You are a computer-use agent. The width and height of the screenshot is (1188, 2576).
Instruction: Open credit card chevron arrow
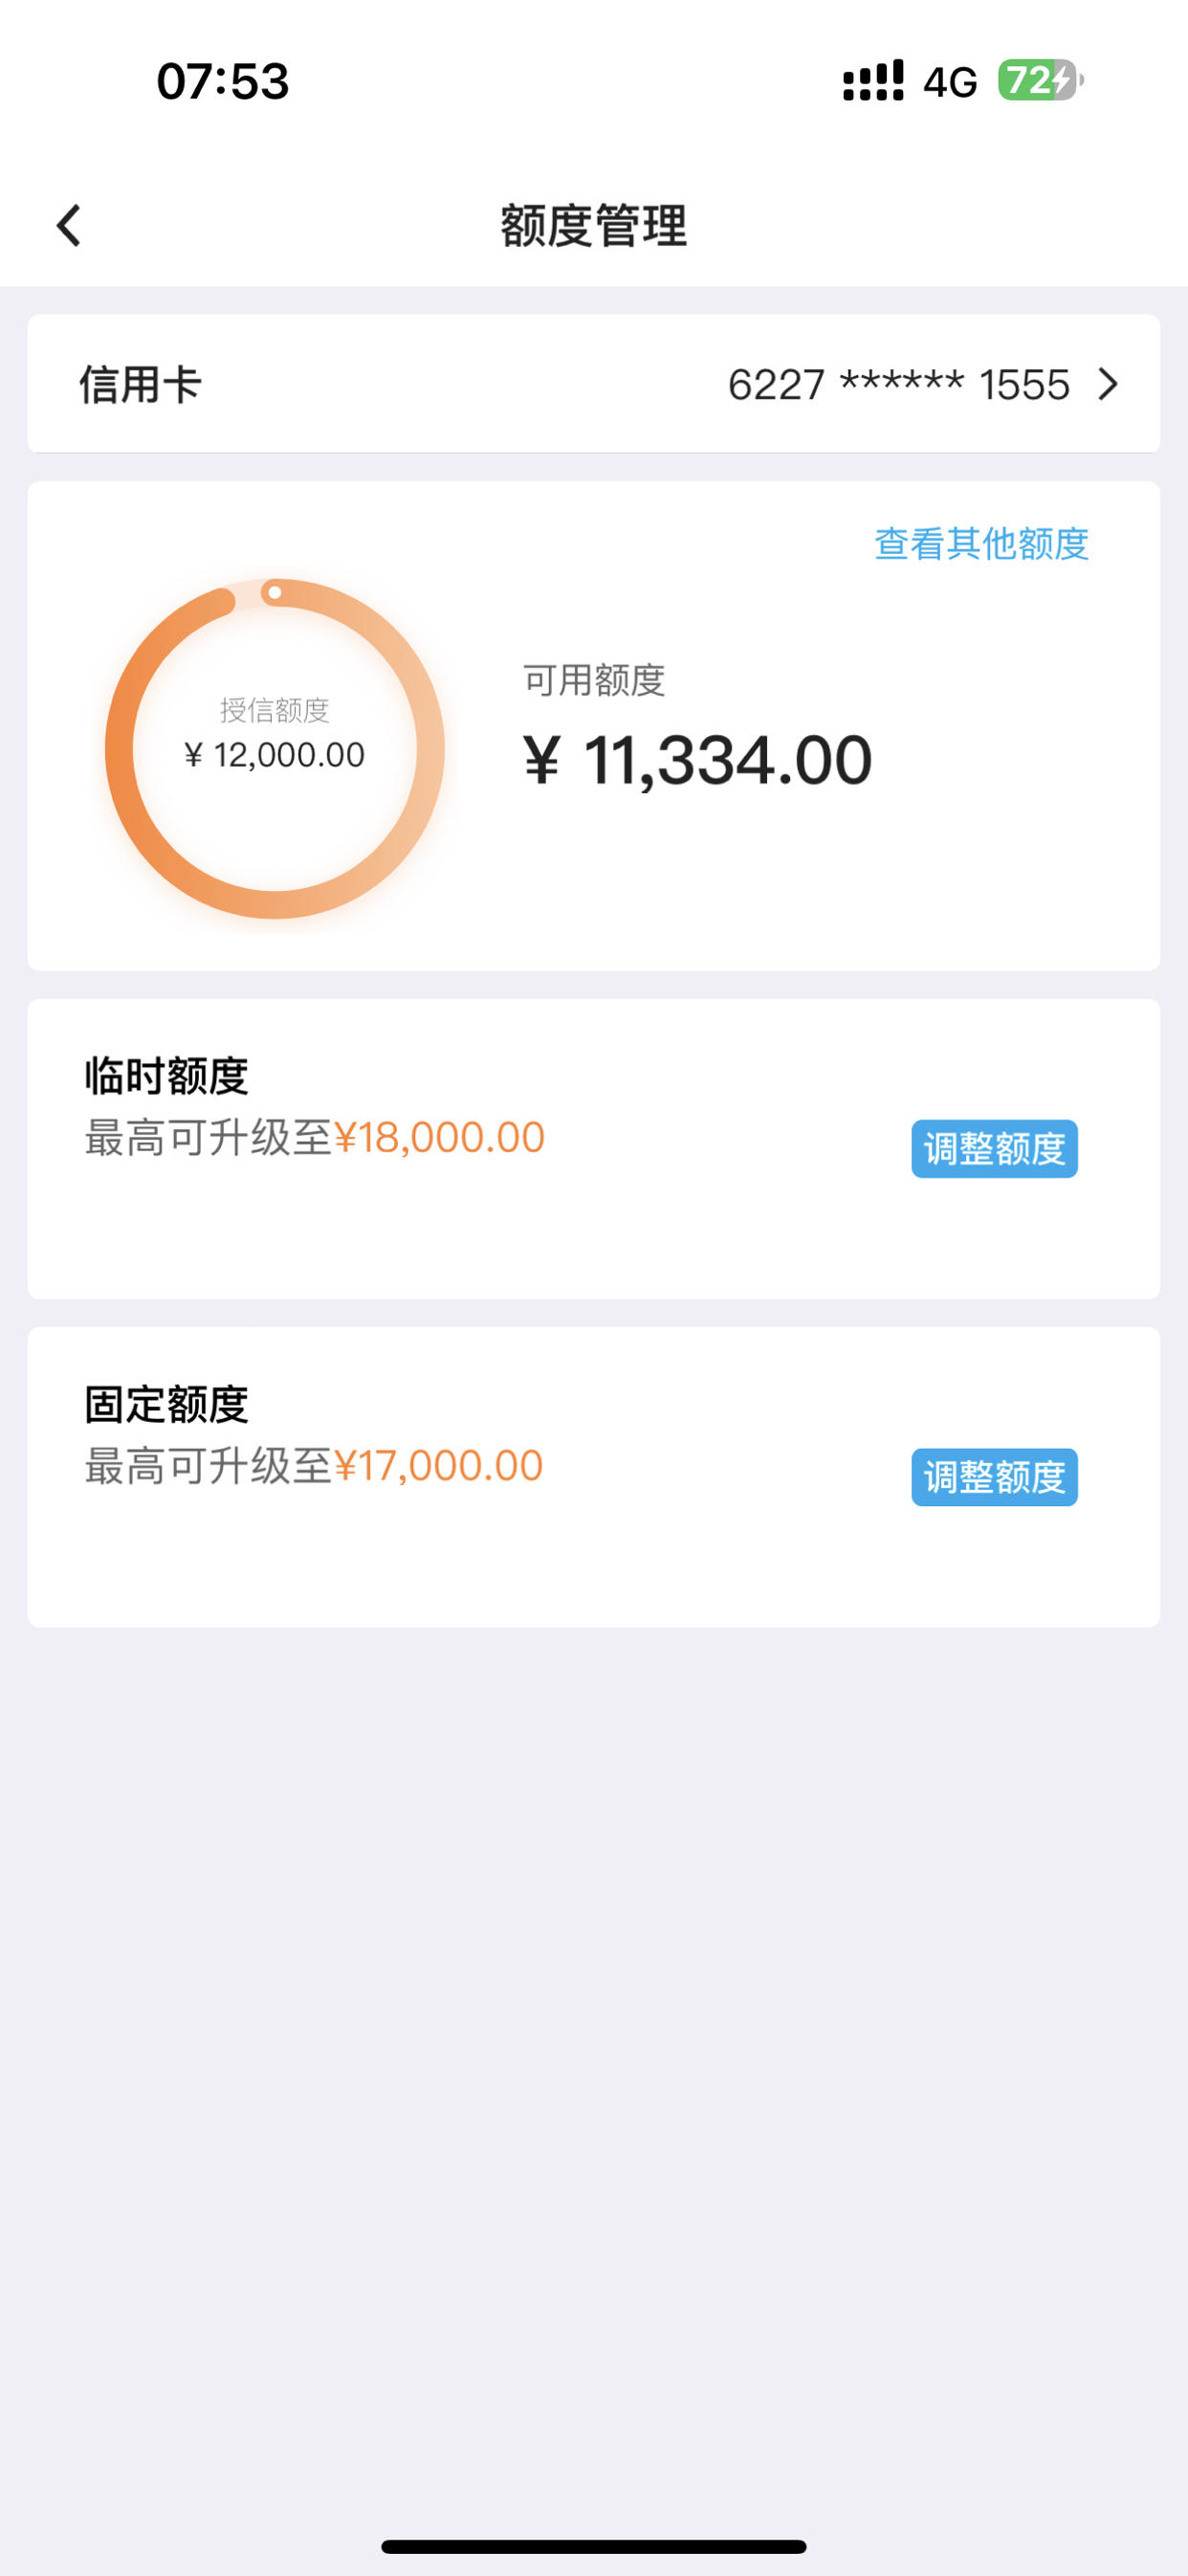tap(1108, 384)
